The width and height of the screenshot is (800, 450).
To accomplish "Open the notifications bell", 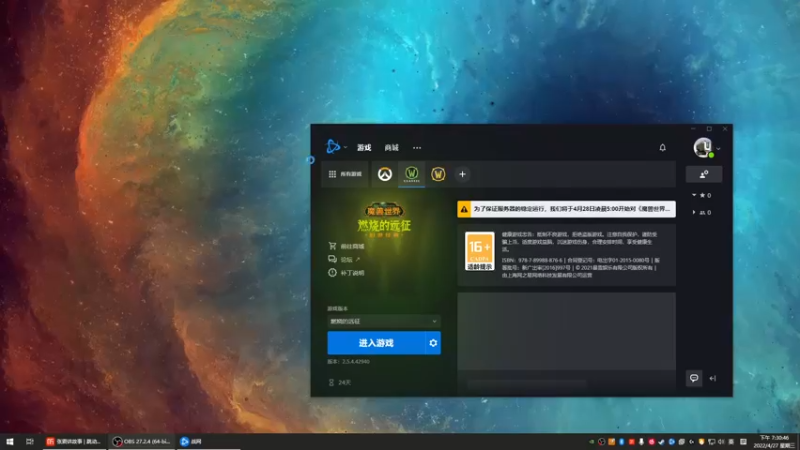I will pyautogui.click(x=662, y=147).
